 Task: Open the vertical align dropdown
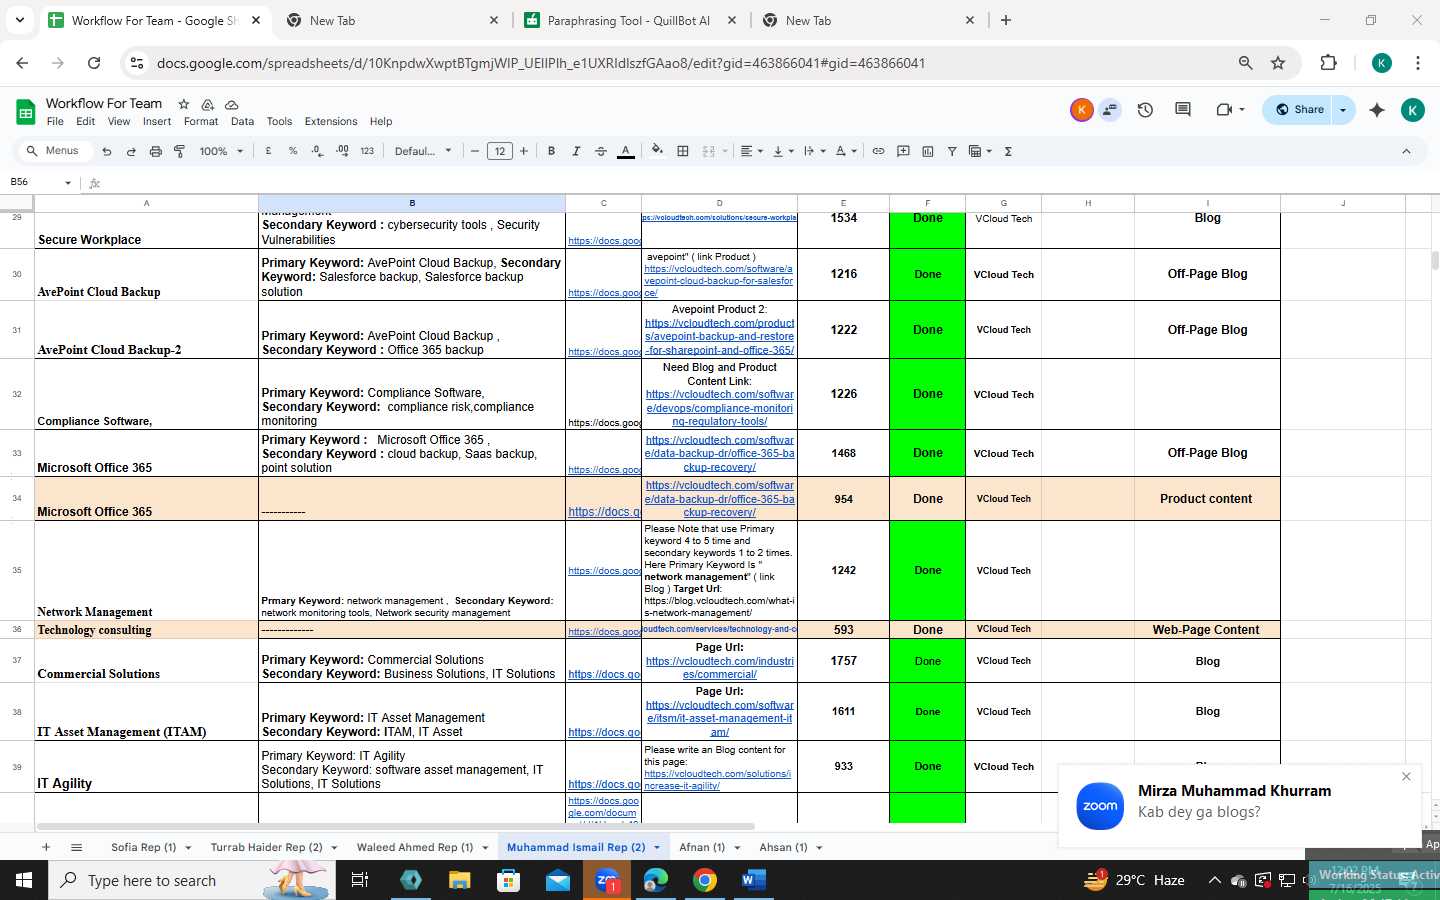(783, 151)
